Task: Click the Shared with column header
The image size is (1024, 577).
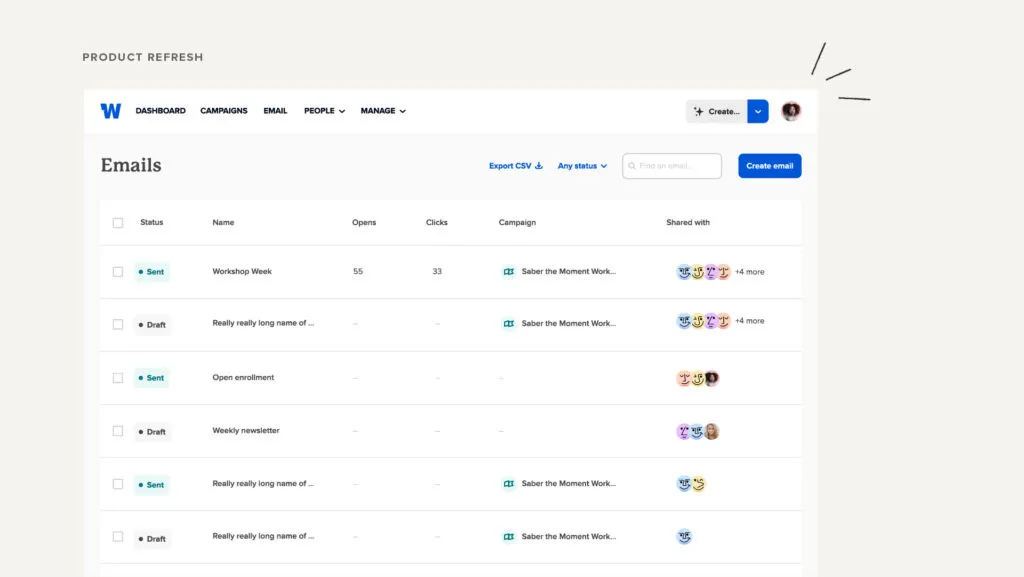Action: 688,223
